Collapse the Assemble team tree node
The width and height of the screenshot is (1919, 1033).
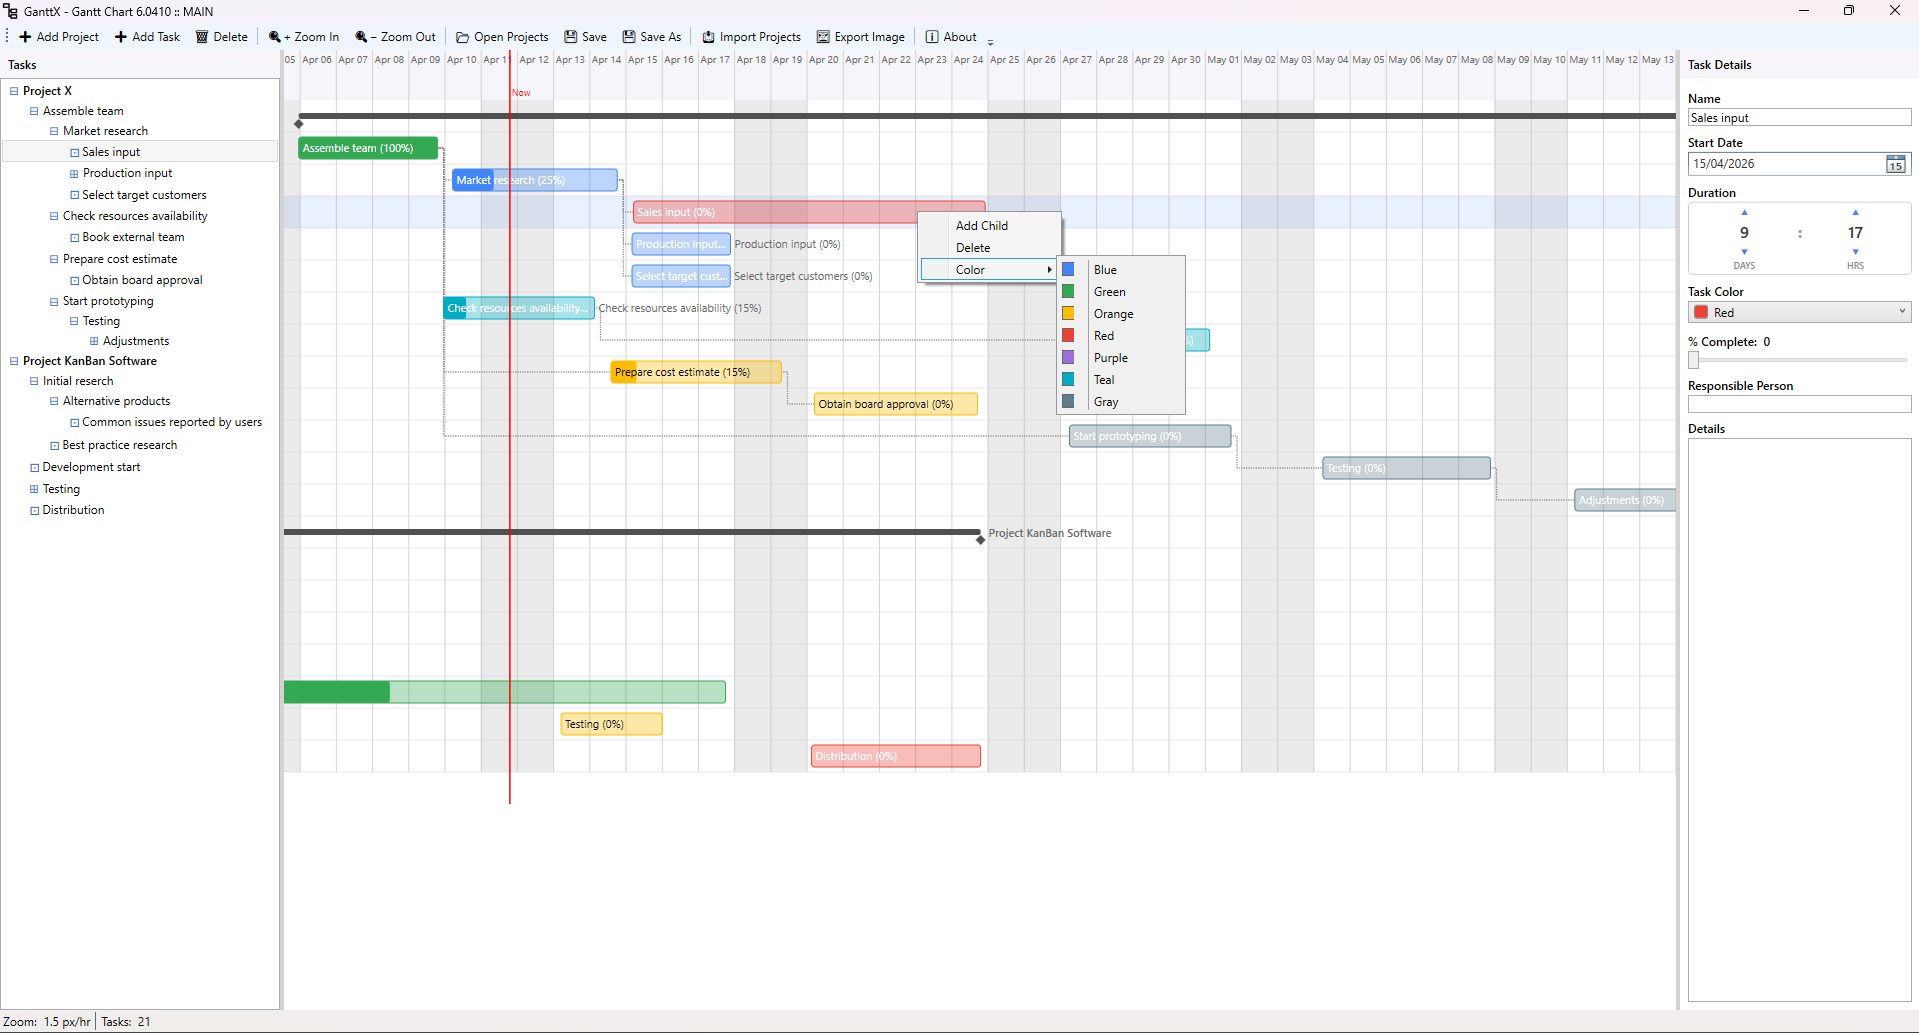[x=34, y=111]
